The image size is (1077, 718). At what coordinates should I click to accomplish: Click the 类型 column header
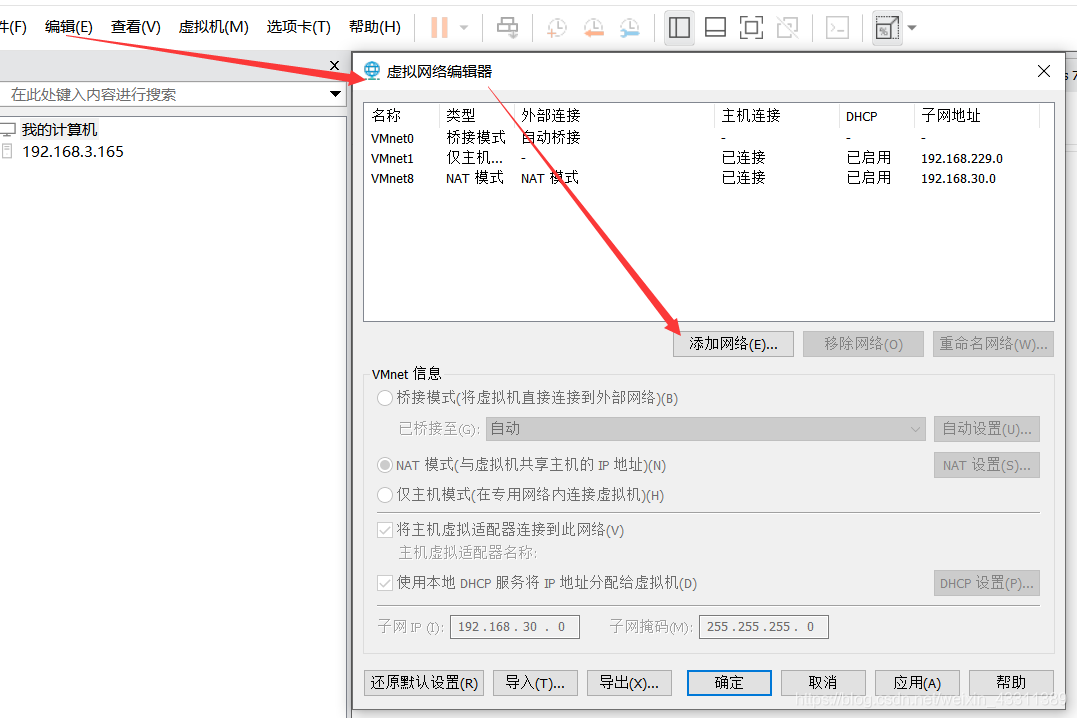pyautogui.click(x=477, y=115)
